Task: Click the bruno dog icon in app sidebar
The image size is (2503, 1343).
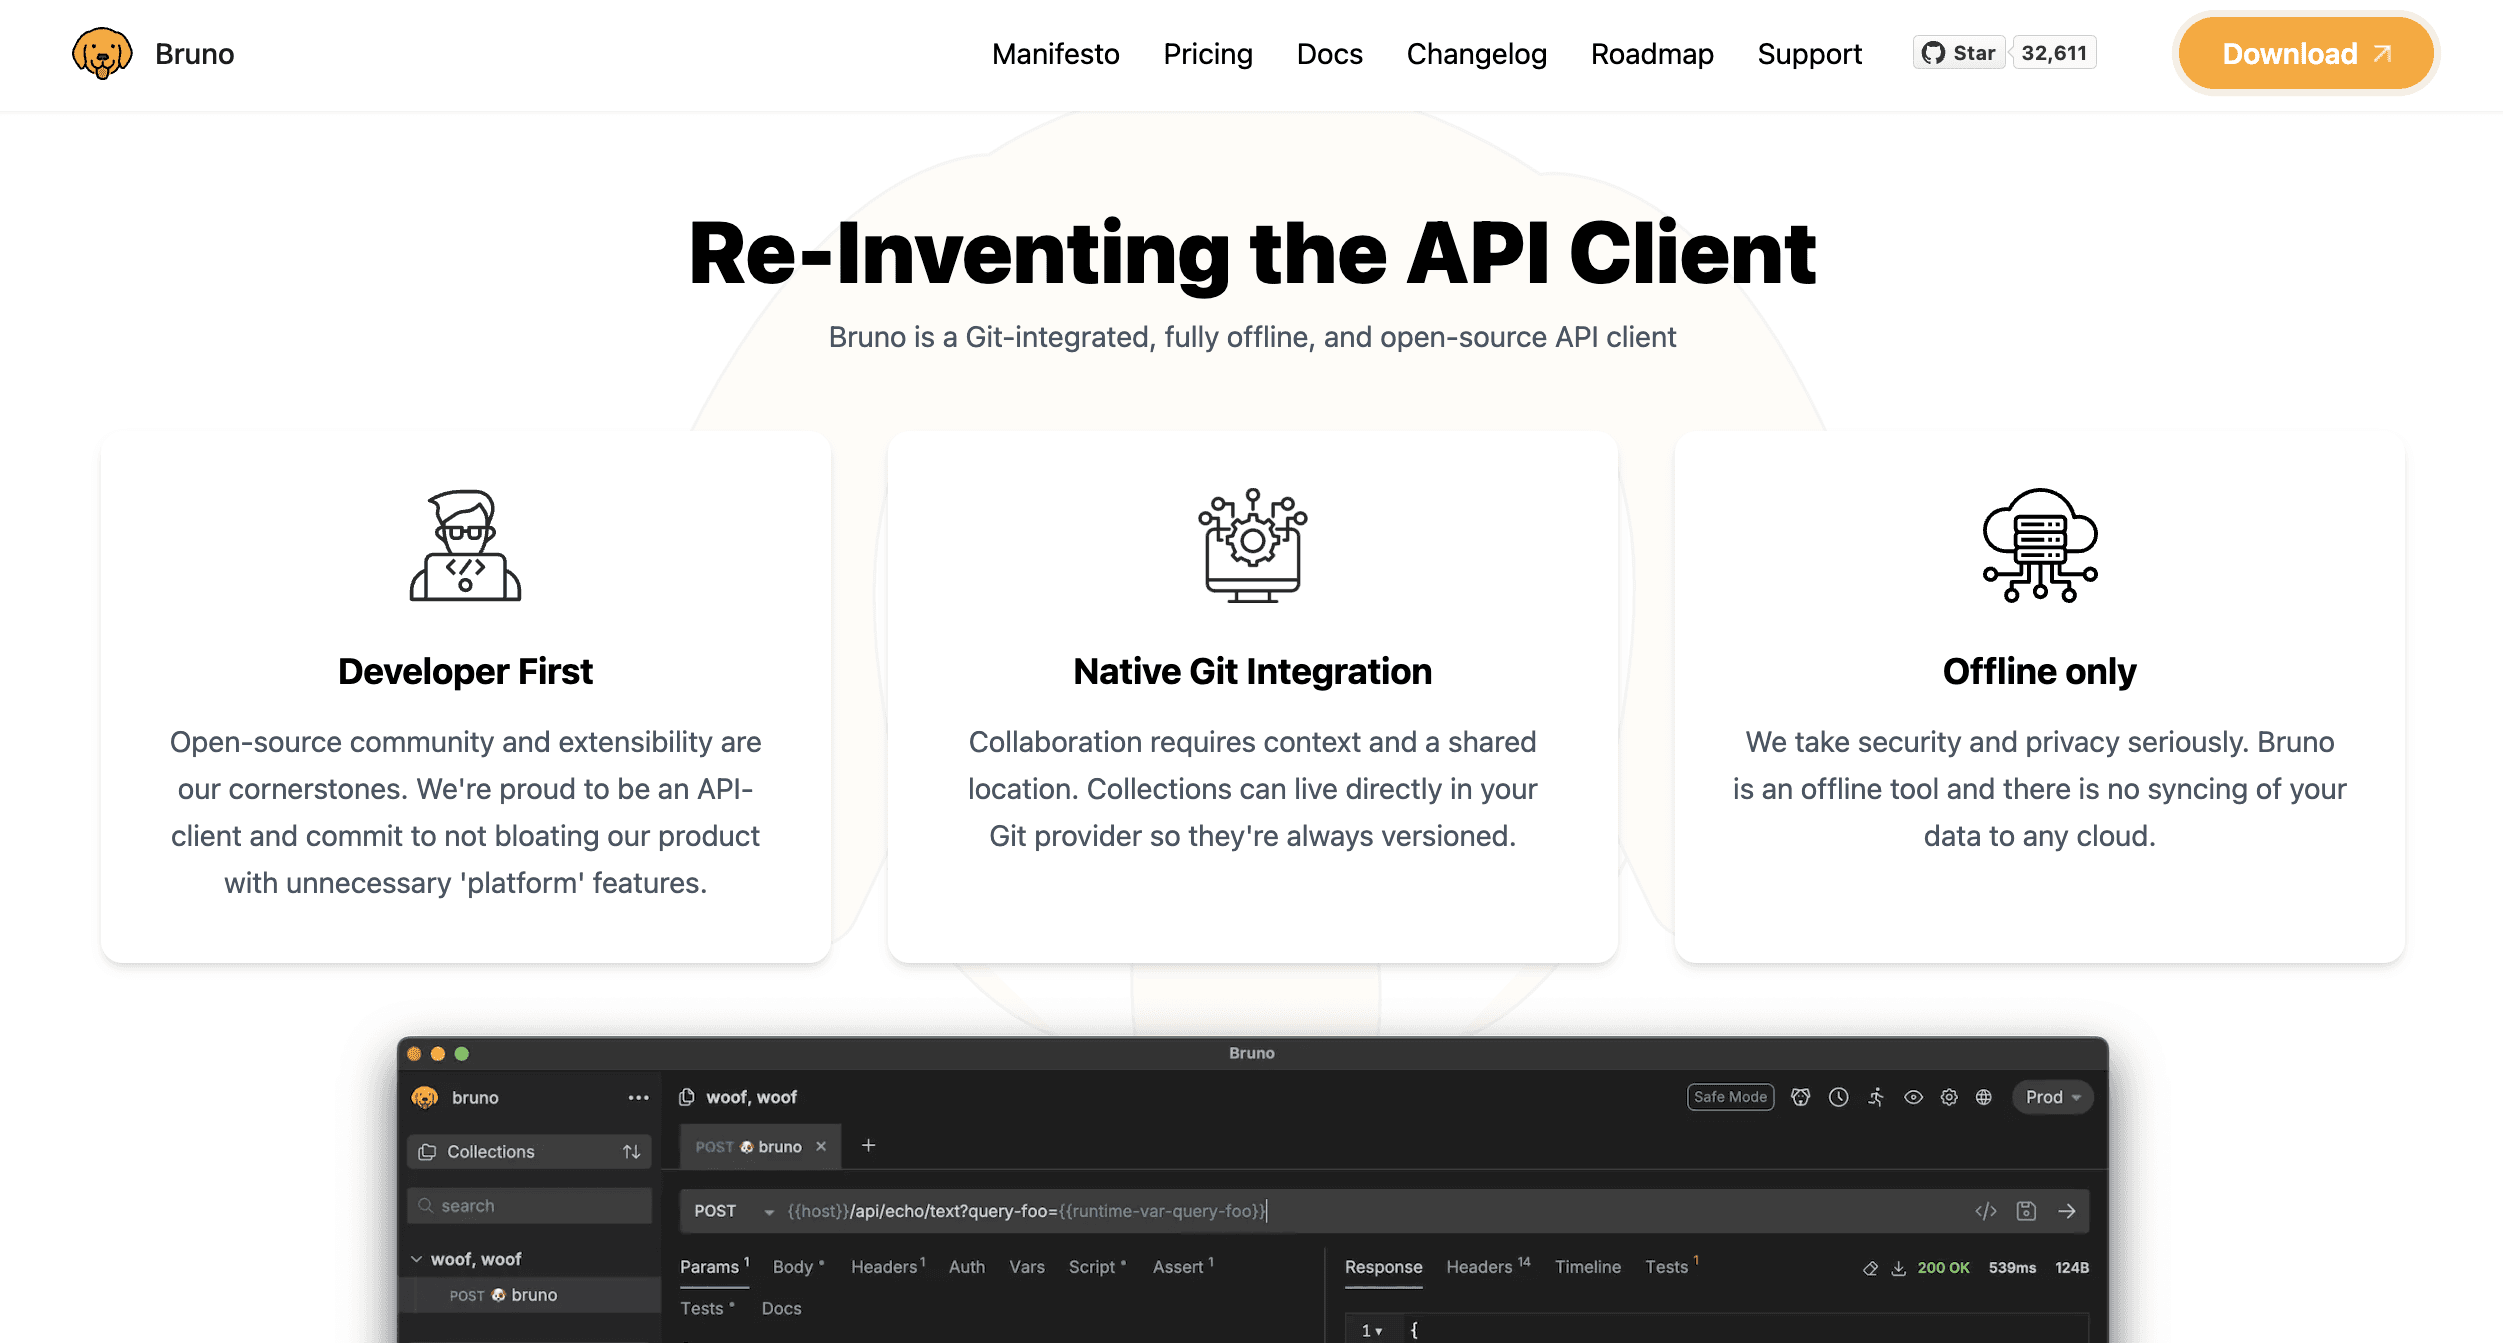Action: pos(425,1098)
